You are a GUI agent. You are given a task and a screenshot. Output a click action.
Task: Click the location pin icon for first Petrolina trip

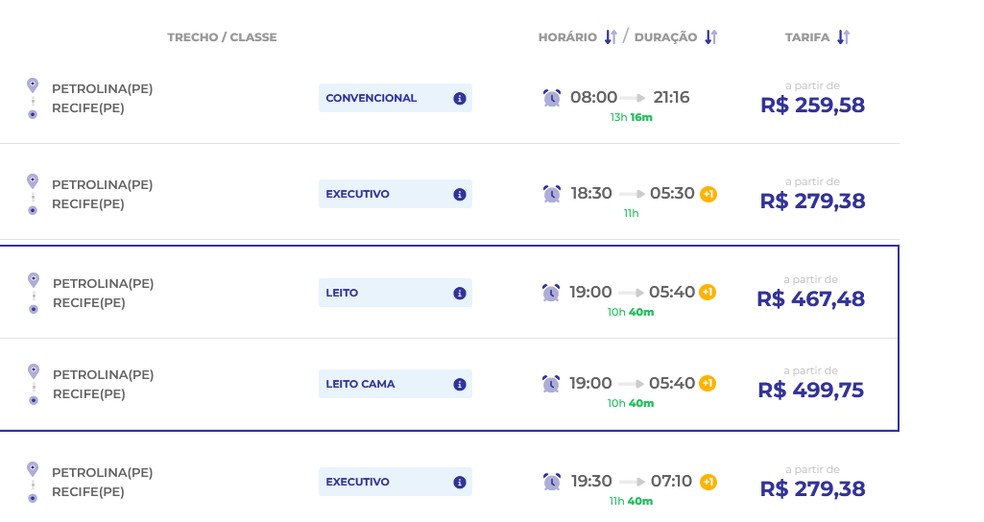click(x=33, y=85)
